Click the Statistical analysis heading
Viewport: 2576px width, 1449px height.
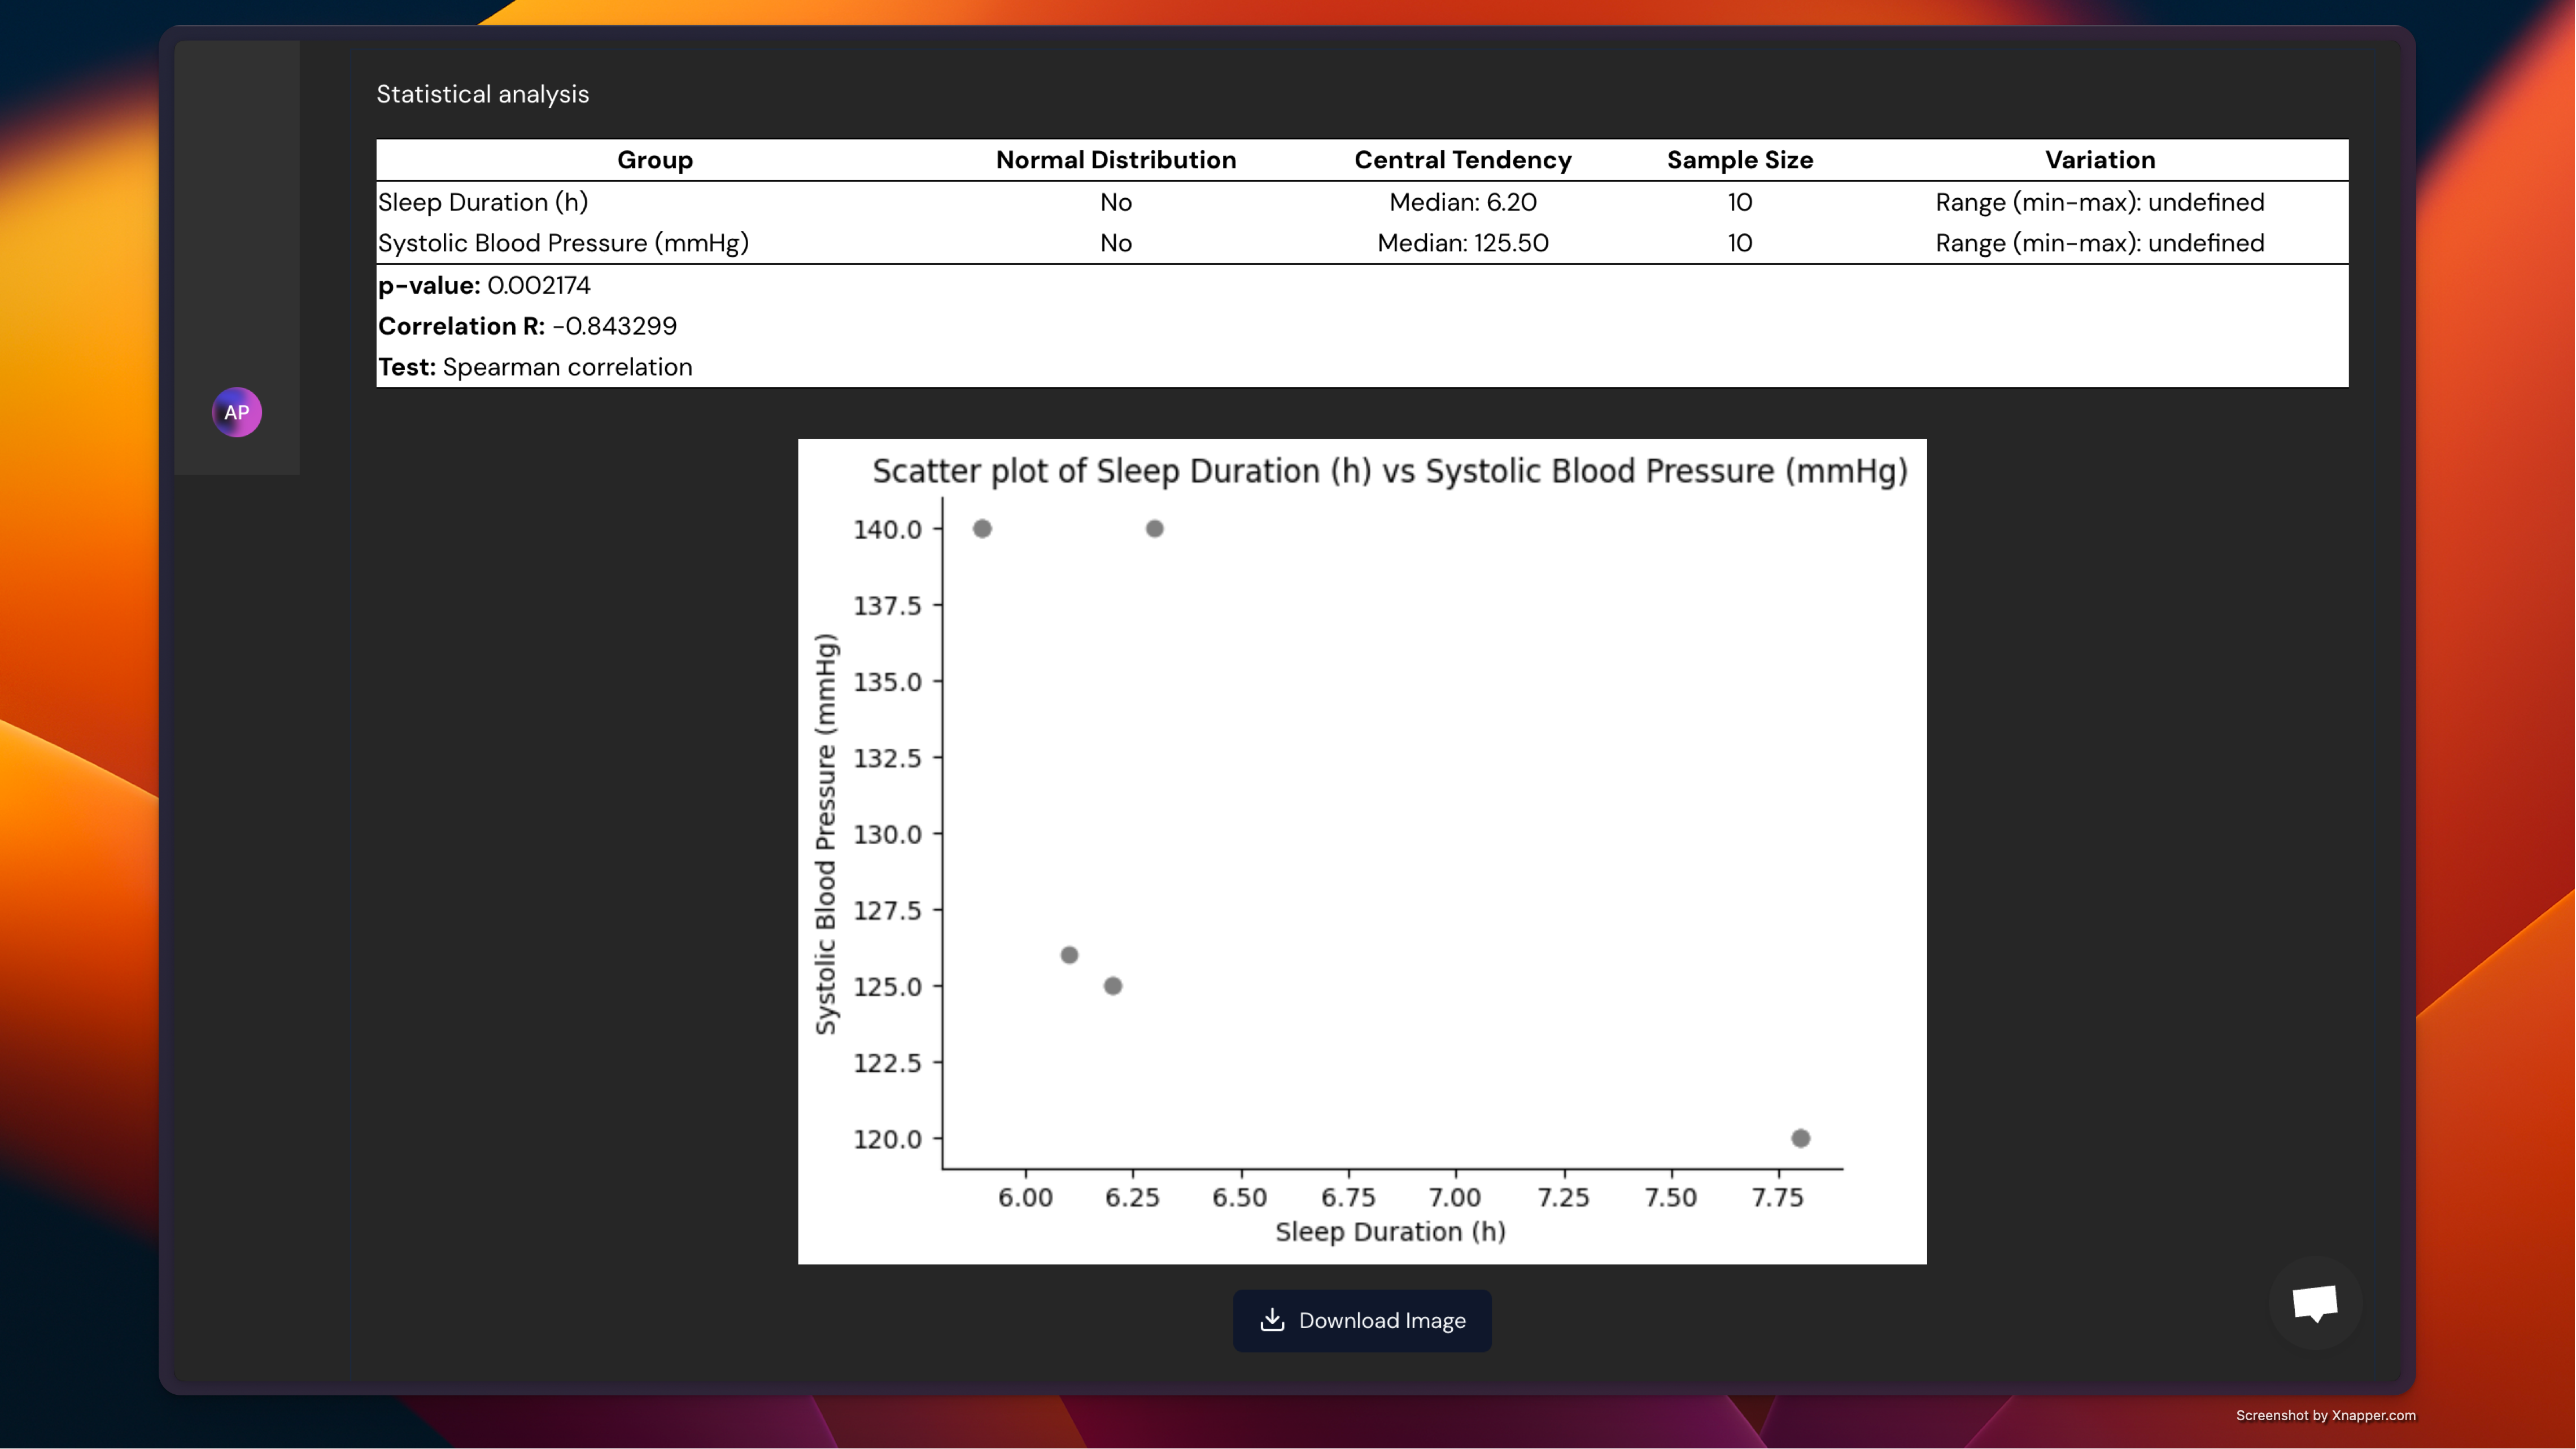click(482, 94)
